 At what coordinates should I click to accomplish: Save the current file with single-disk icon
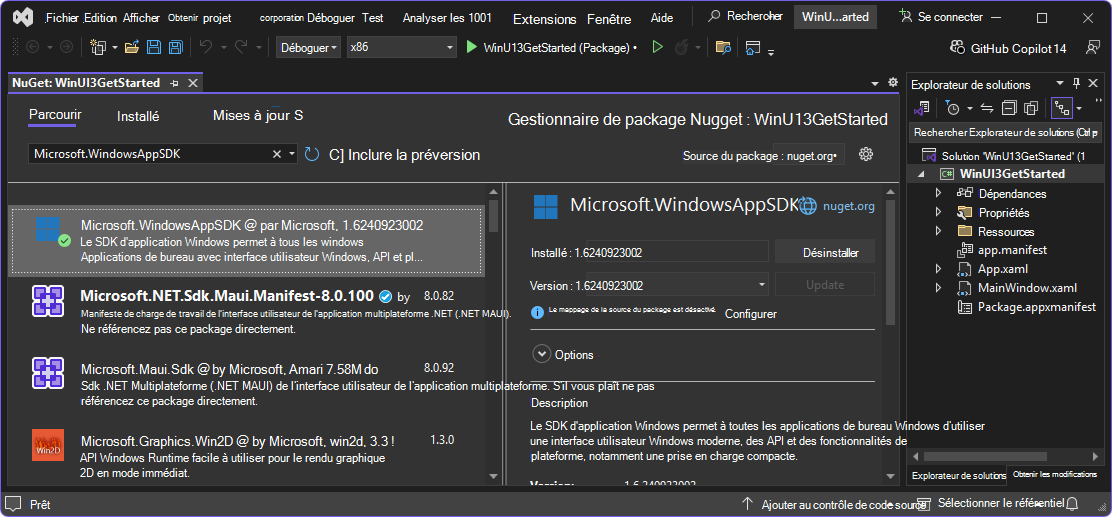tap(153, 48)
